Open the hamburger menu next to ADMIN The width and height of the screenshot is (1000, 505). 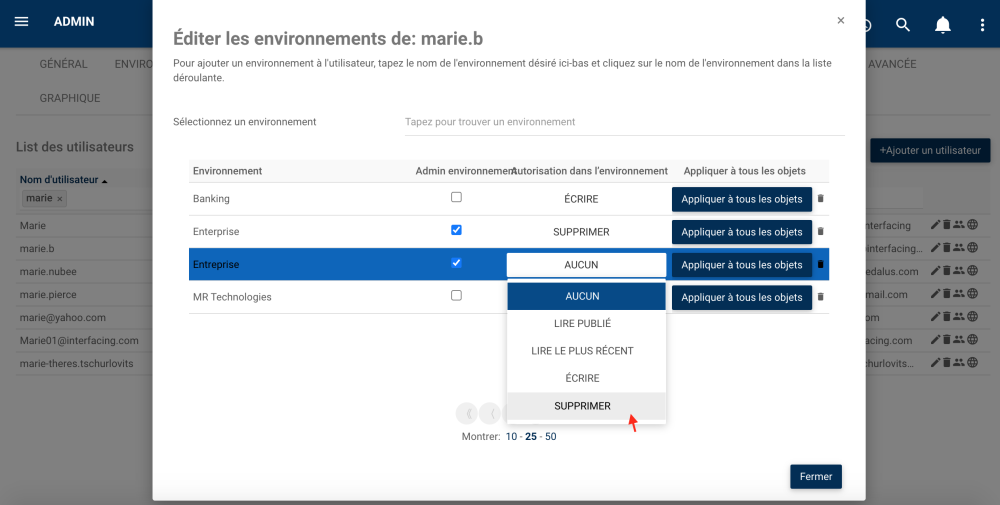point(22,22)
